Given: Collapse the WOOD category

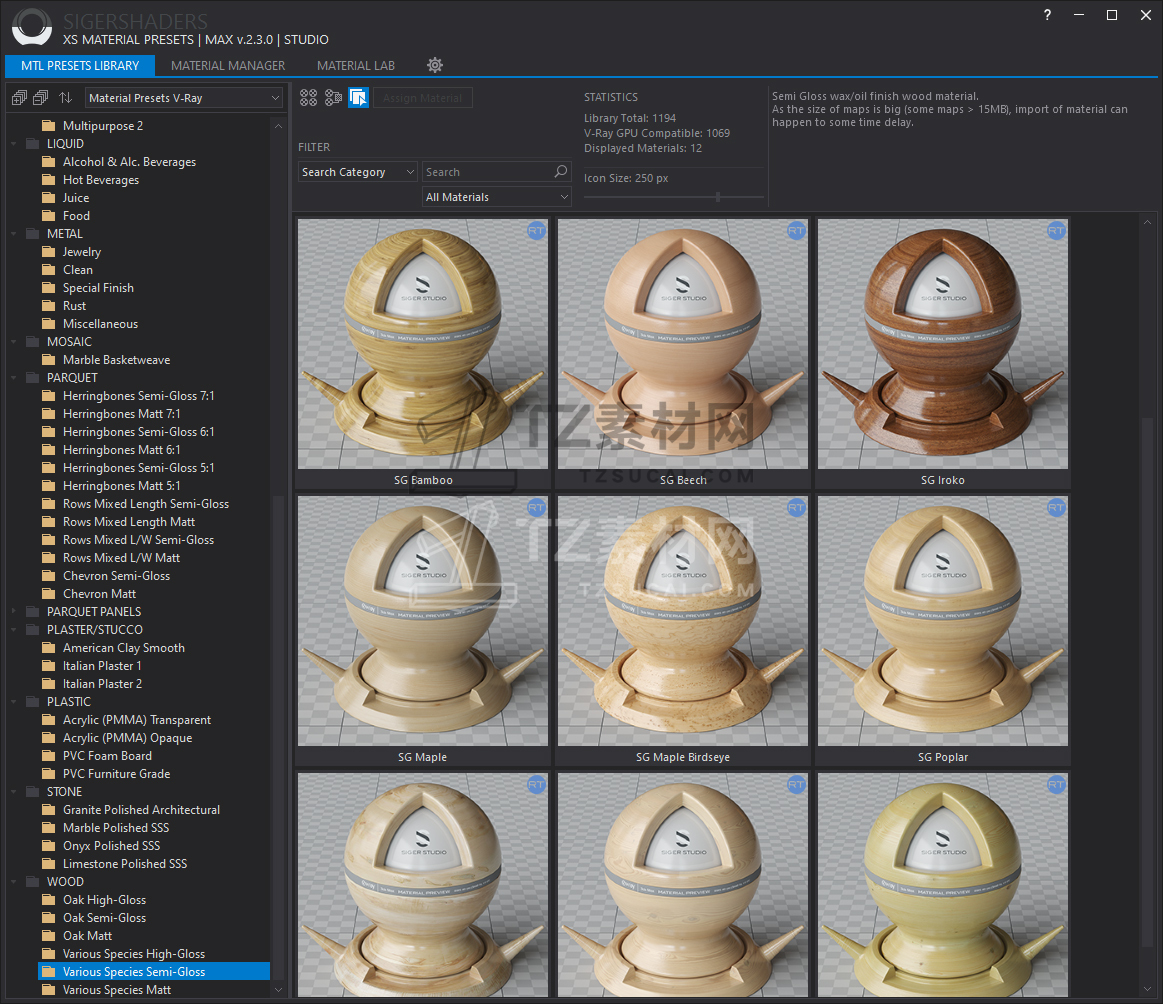Looking at the screenshot, I should [x=13, y=882].
